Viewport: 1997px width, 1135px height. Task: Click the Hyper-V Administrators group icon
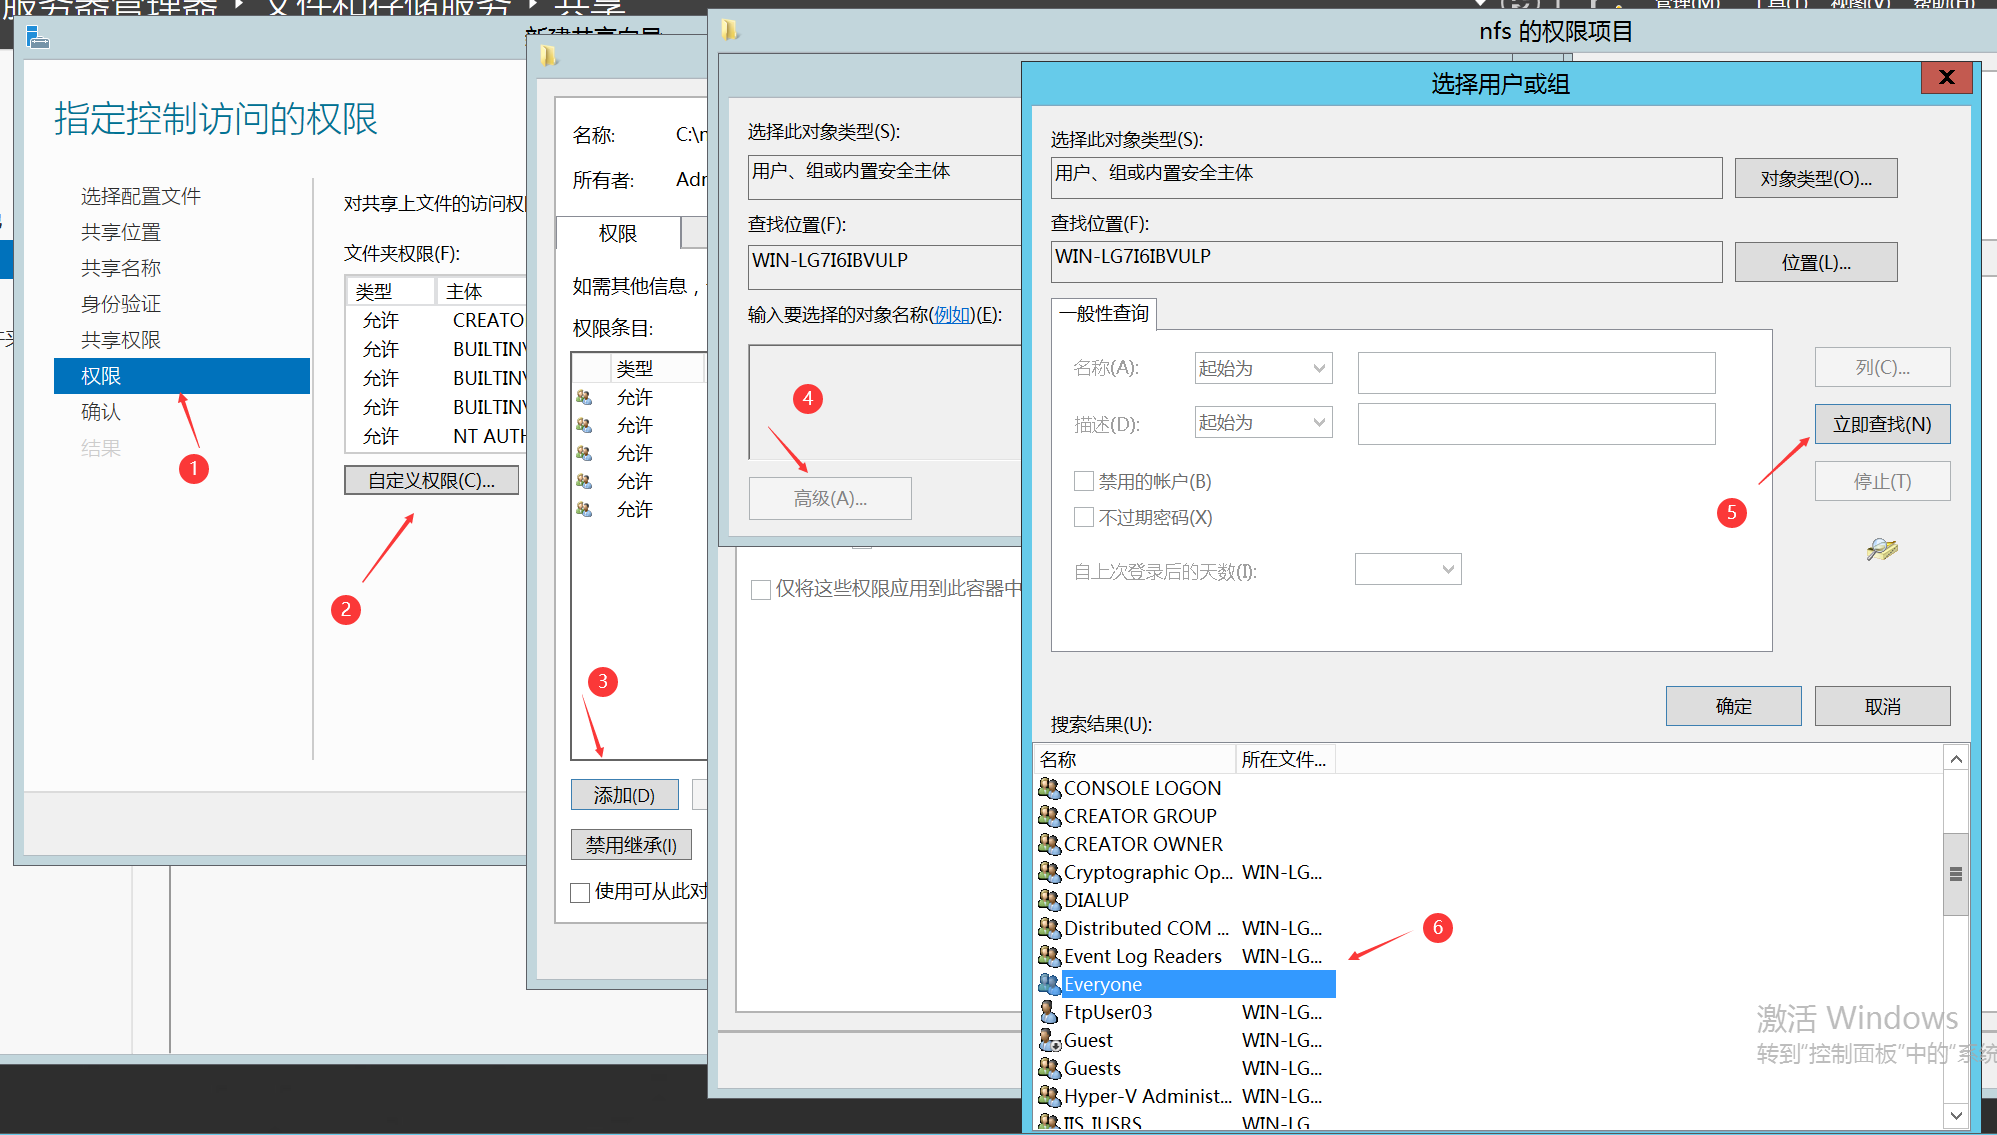coord(1049,1096)
